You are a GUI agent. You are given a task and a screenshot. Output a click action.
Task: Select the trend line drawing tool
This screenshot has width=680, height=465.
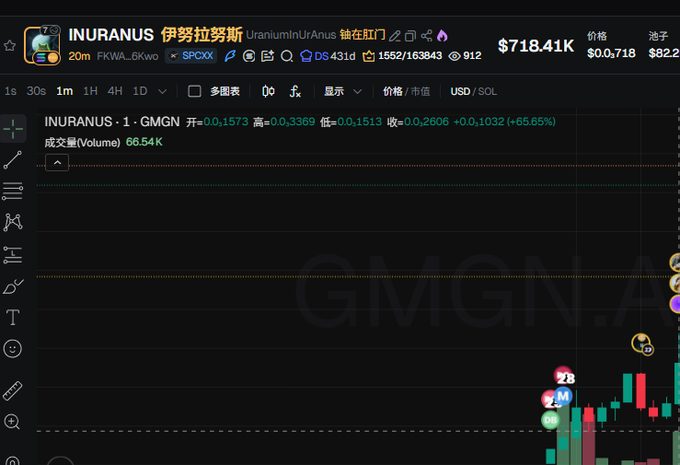click(x=13, y=160)
